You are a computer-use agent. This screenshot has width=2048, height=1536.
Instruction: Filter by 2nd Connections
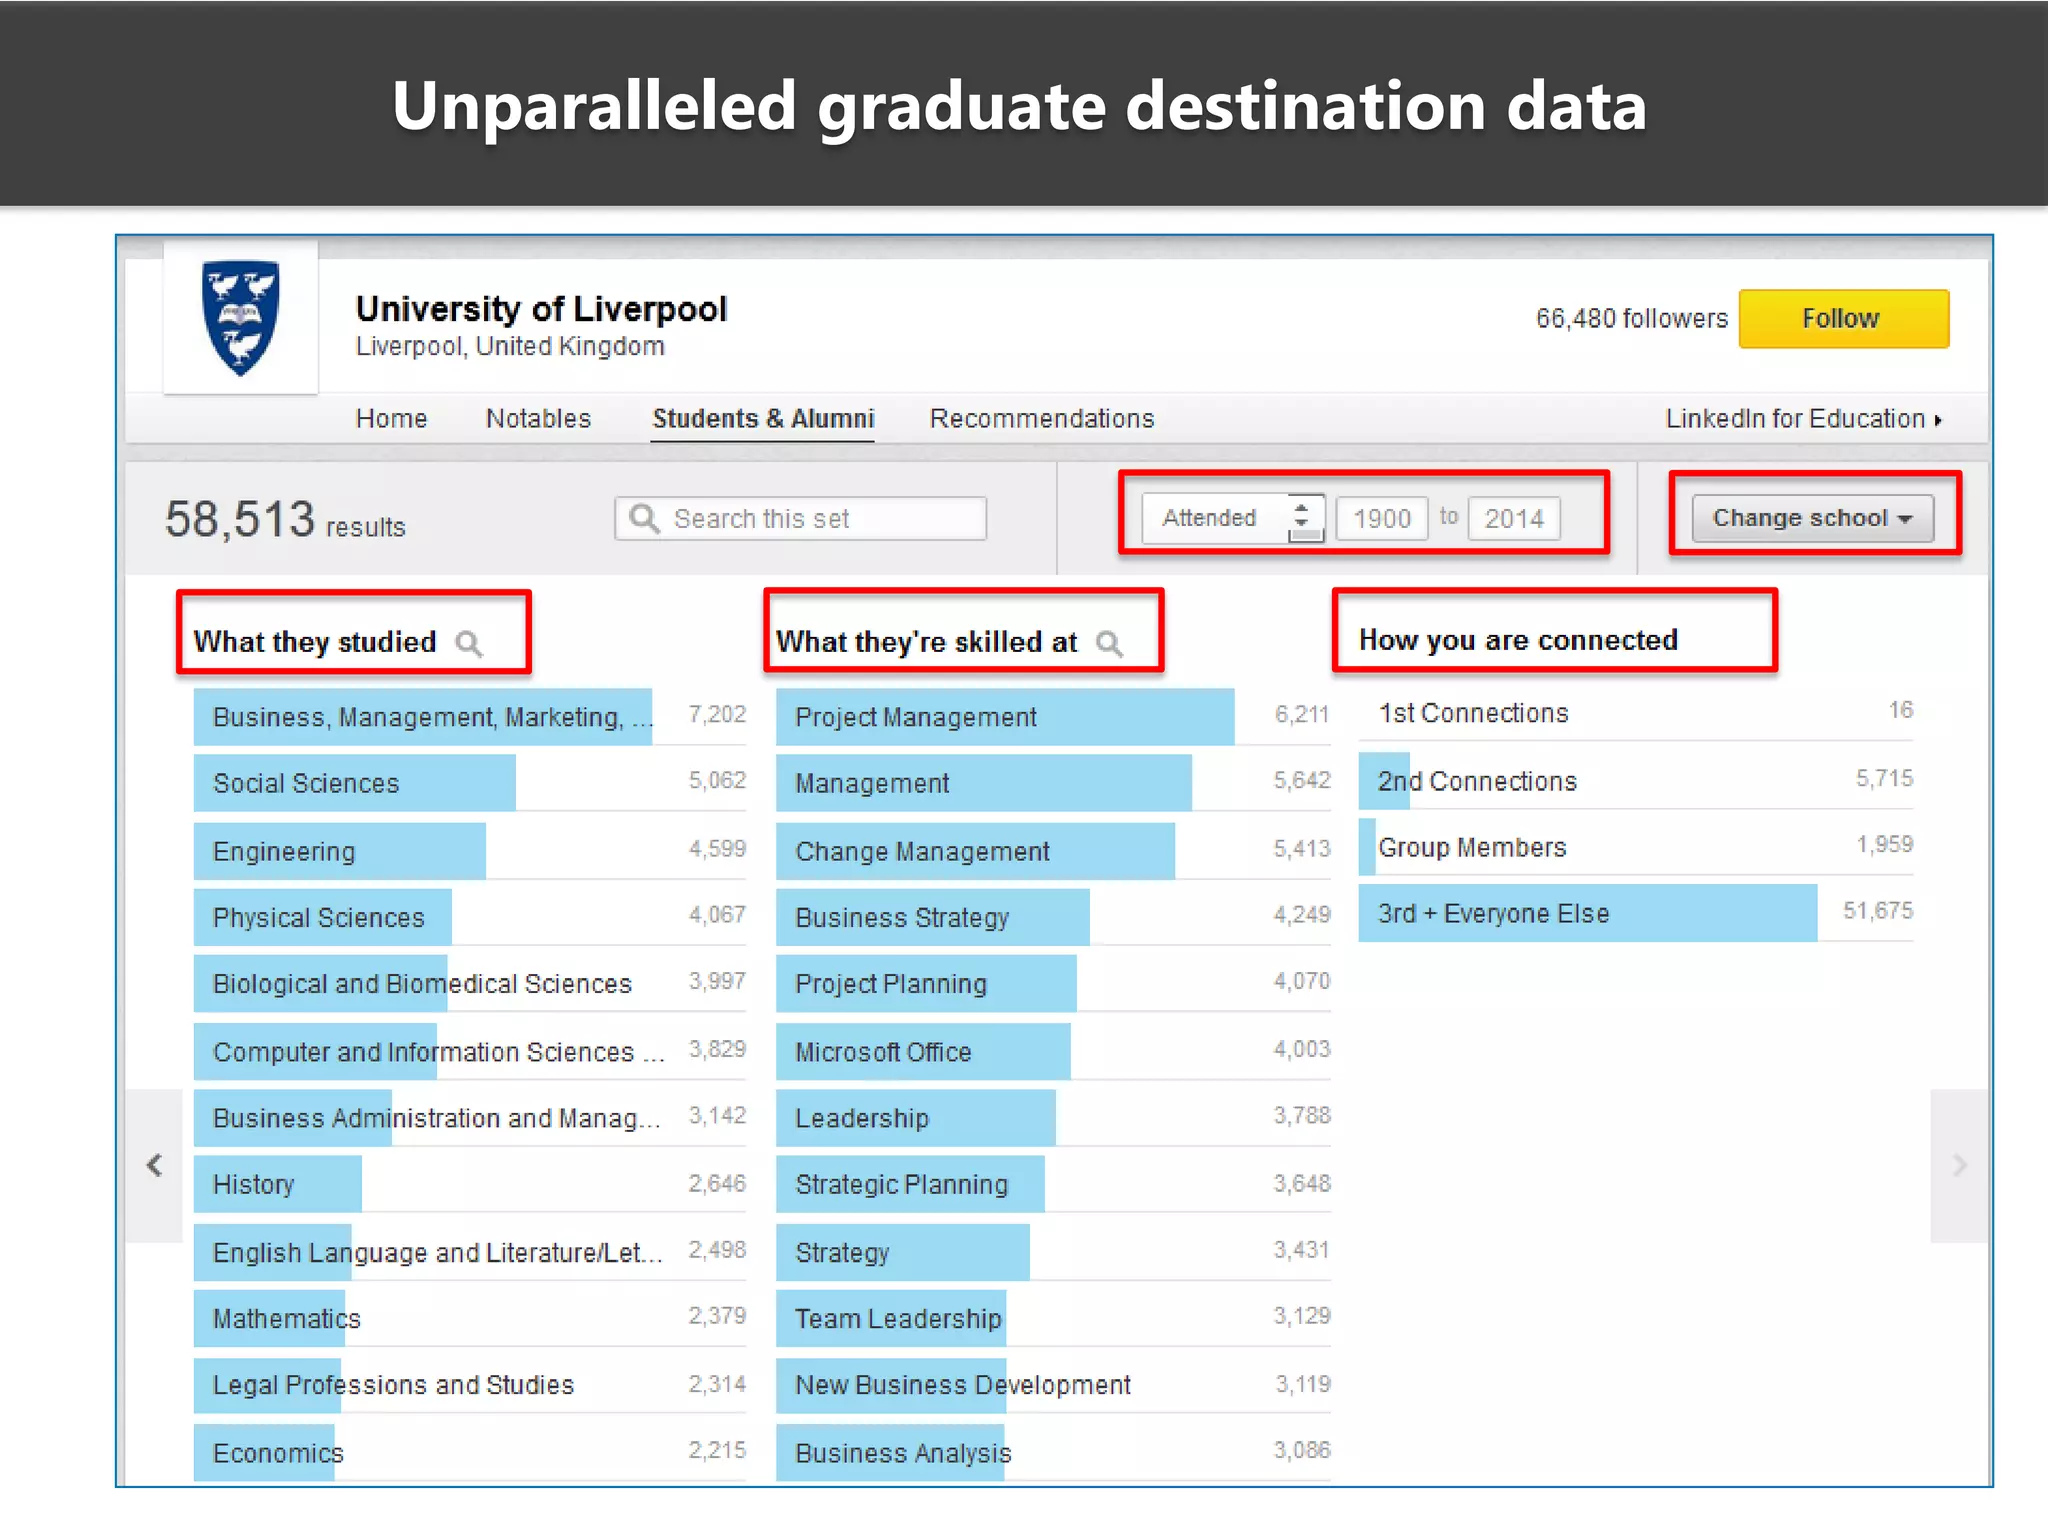1636,781
